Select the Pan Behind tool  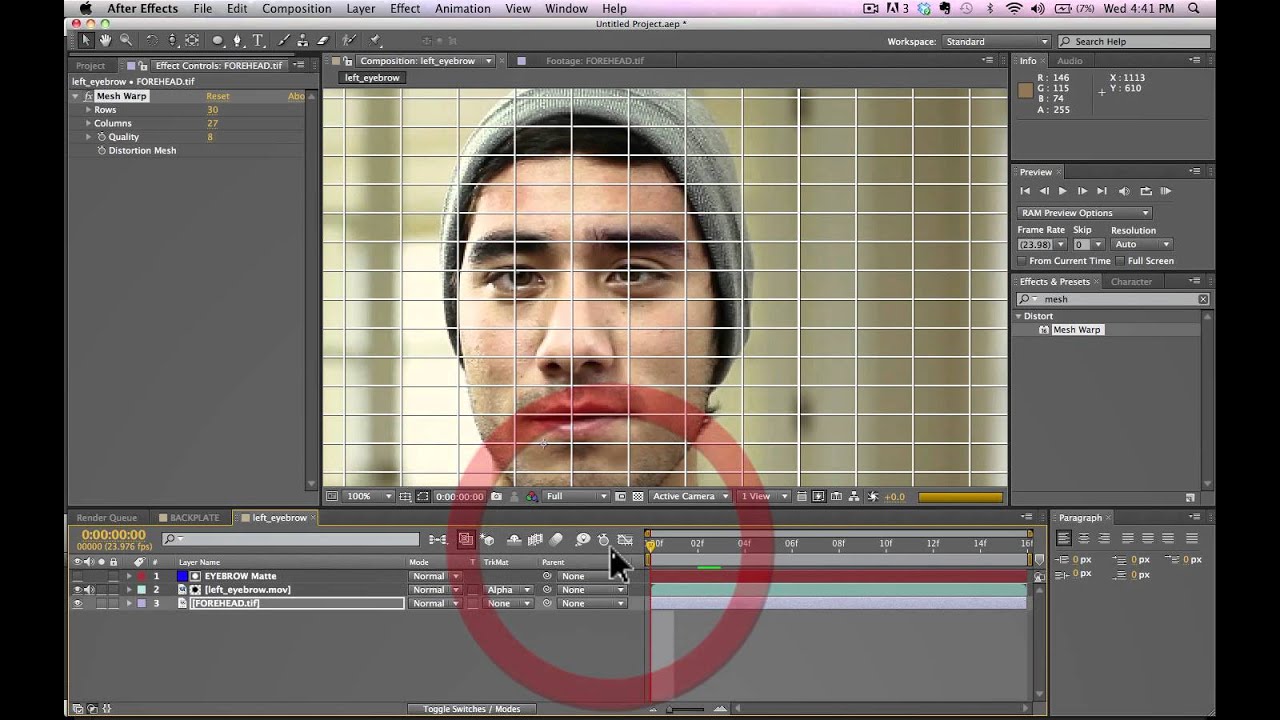click(192, 41)
